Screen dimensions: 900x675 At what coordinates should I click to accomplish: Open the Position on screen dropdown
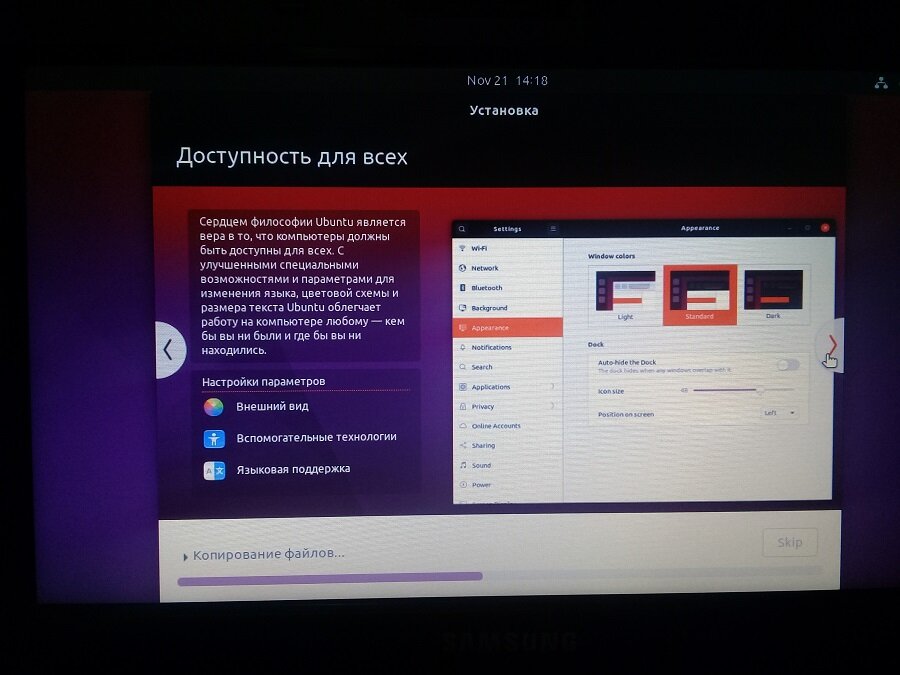click(778, 413)
